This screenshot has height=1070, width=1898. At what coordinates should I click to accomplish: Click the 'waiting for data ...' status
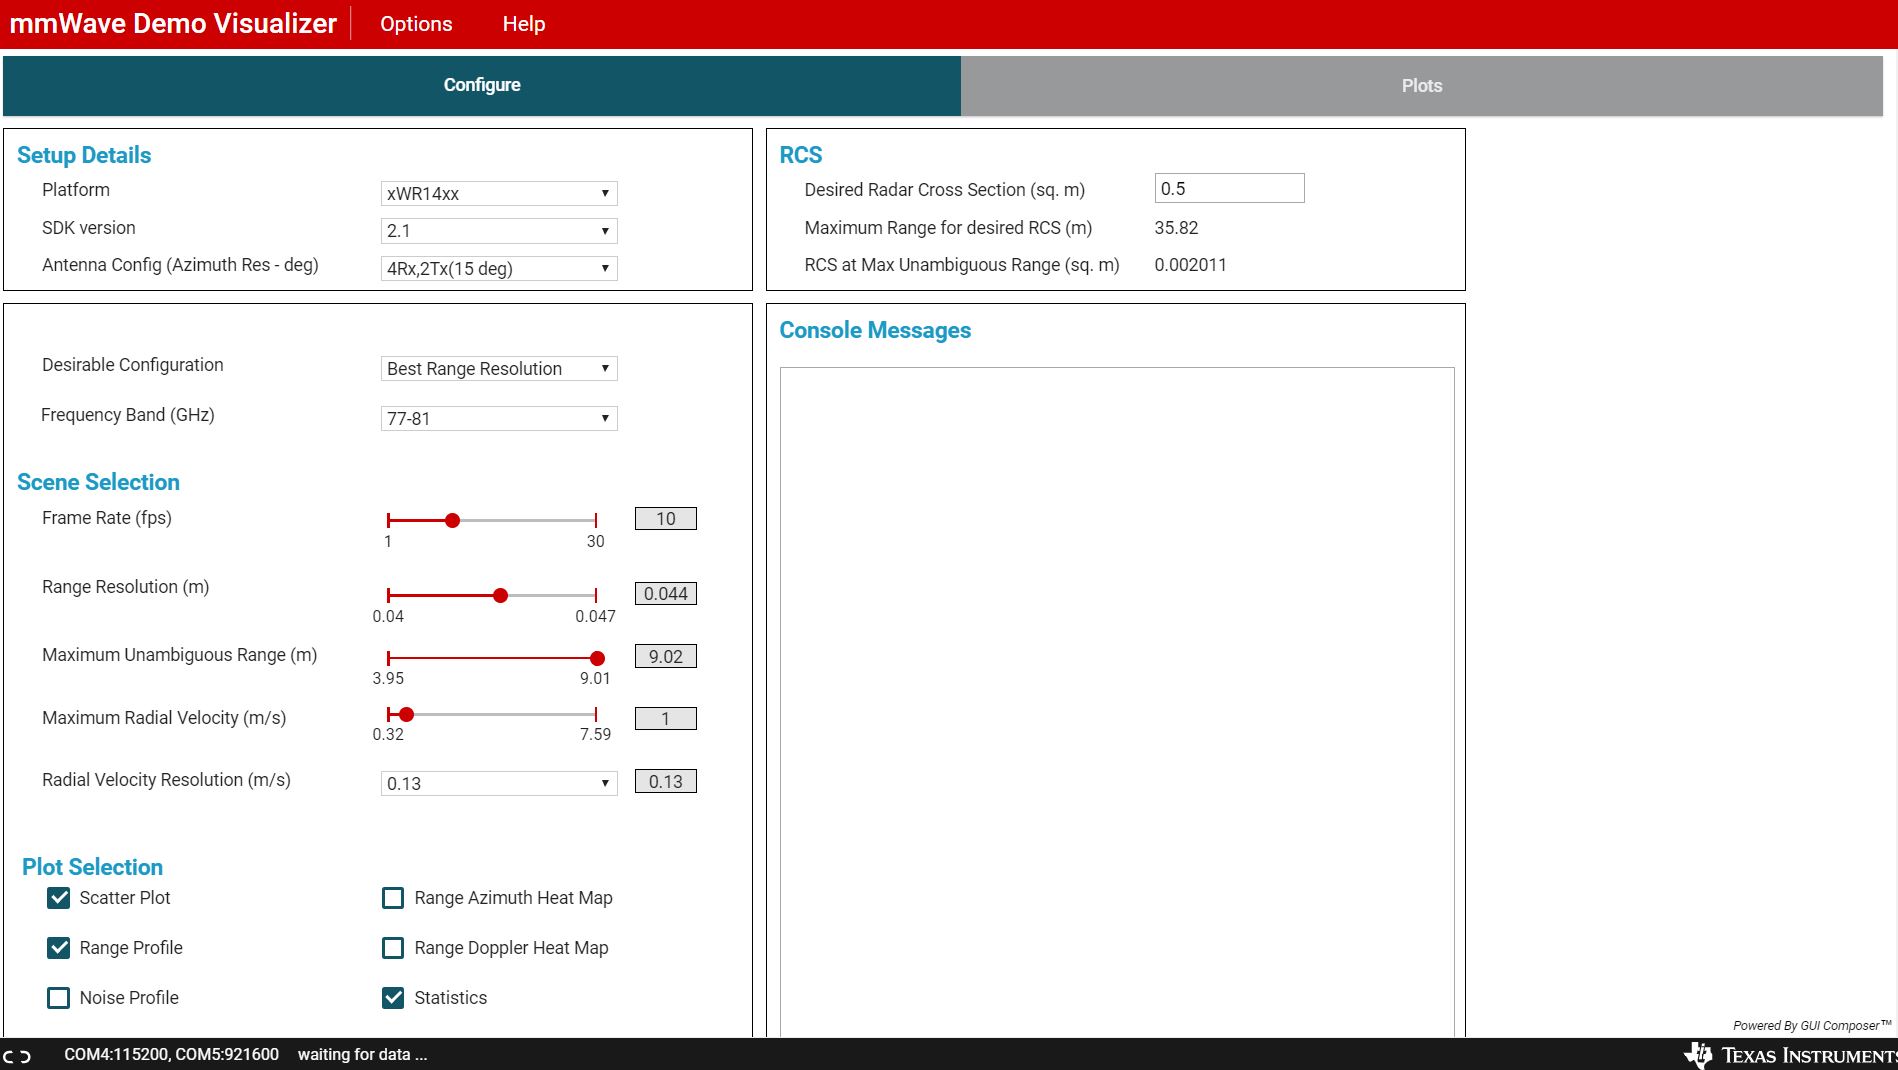pos(362,1054)
